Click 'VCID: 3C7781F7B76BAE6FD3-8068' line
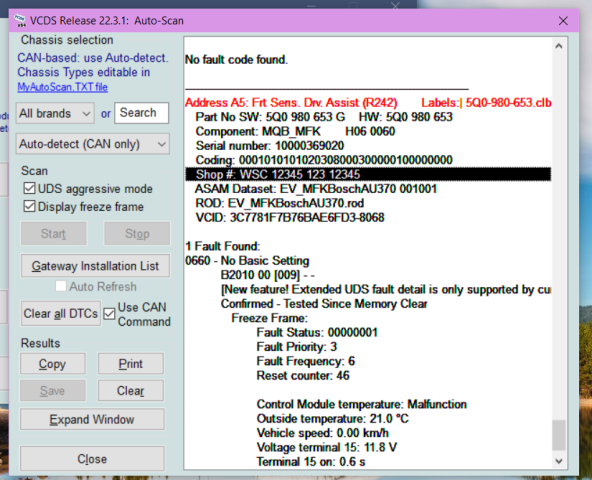 tap(290, 218)
